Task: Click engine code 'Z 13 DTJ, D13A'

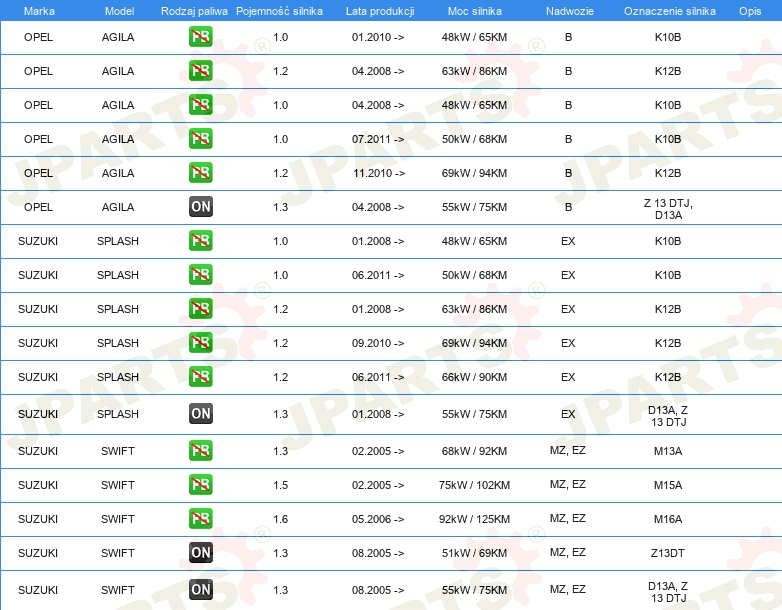Action: pos(668,209)
